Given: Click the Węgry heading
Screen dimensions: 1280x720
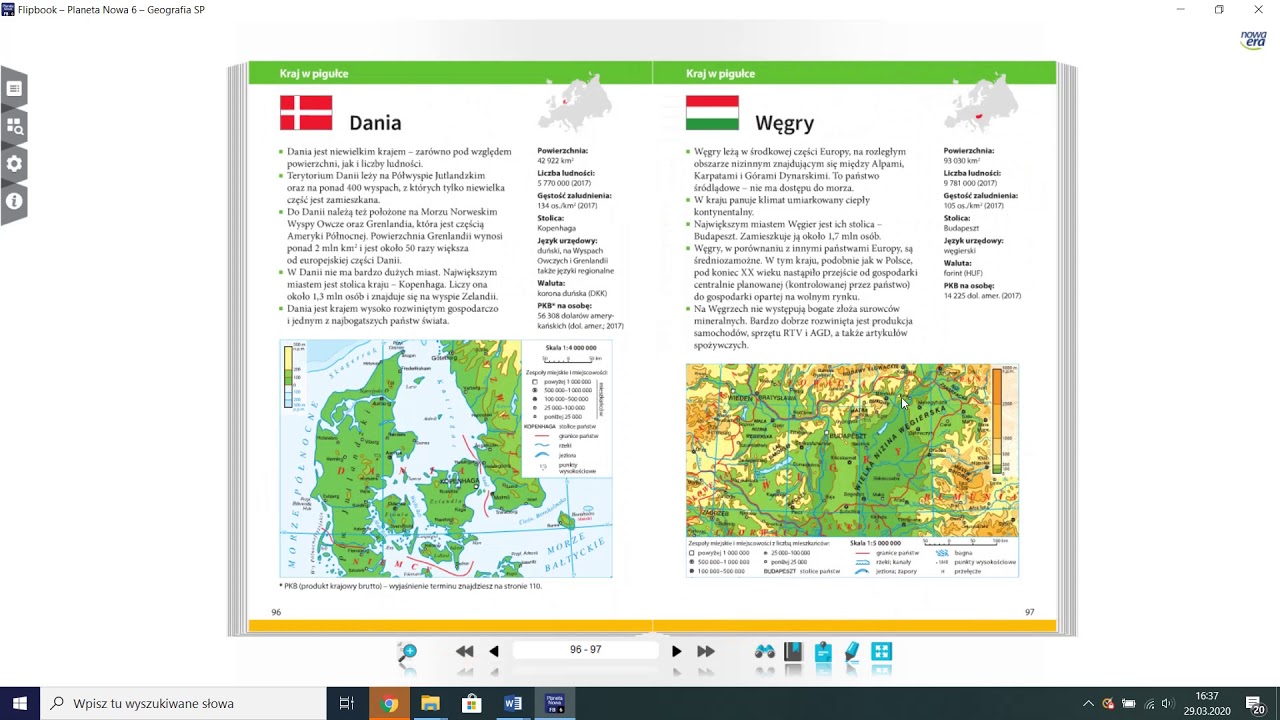Looking at the screenshot, I should point(784,123).
